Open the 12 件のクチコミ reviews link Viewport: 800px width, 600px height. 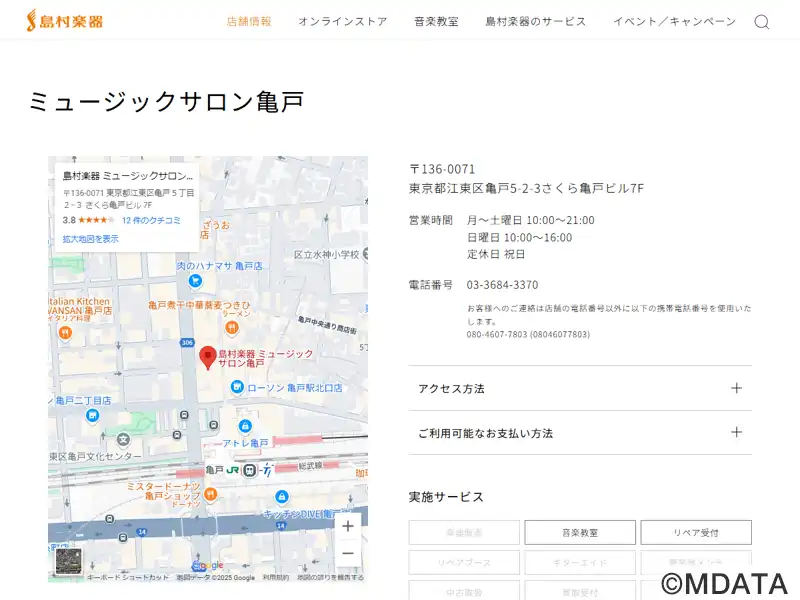(151, 220)
